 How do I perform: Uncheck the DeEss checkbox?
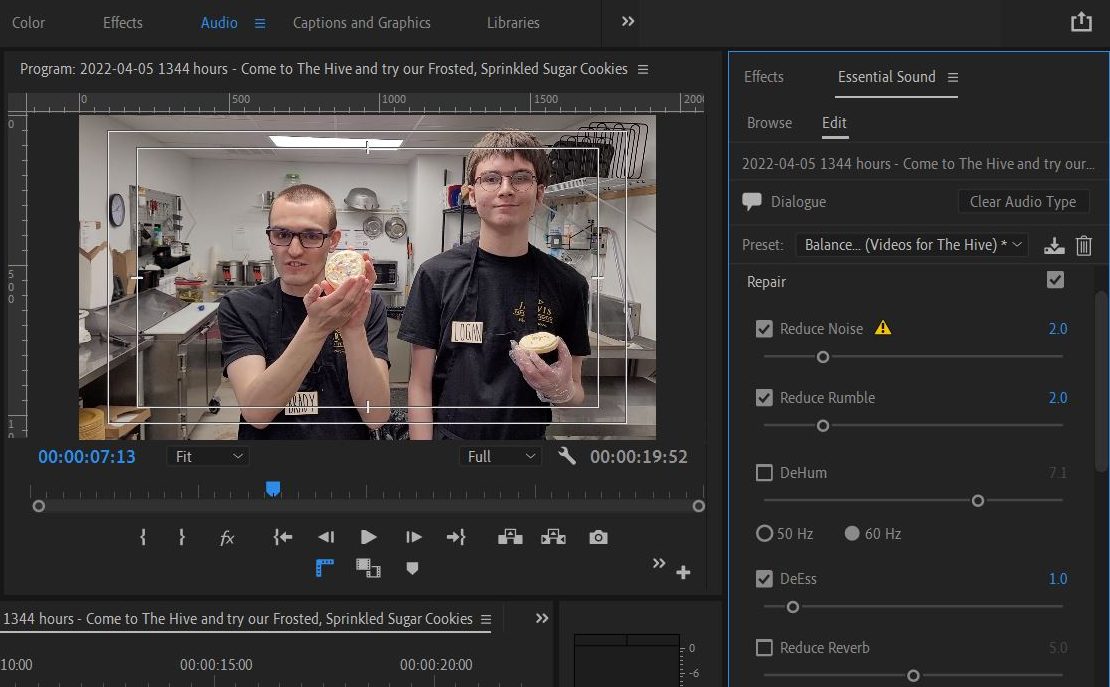764,579
